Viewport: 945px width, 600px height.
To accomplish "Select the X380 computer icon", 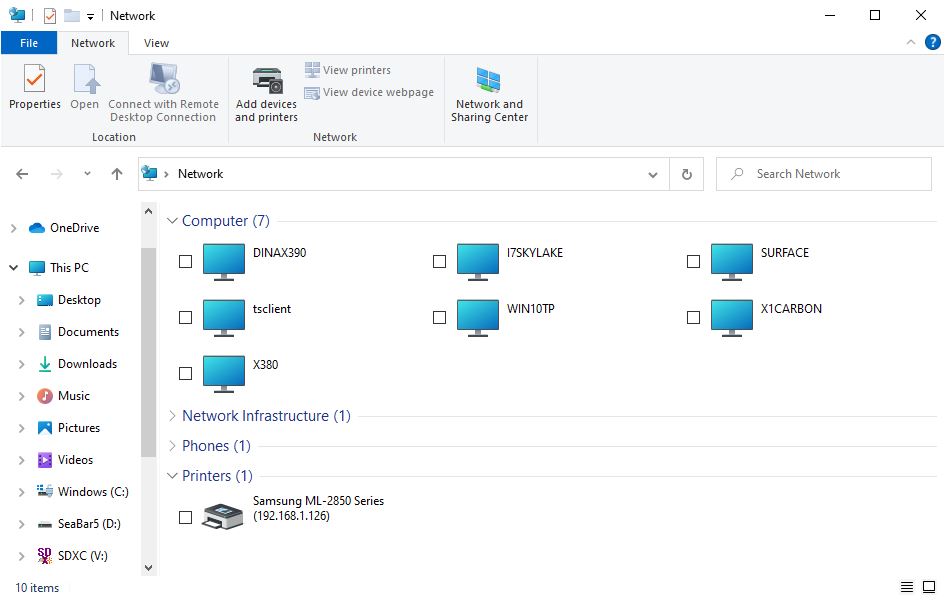I will pos(224,373).
